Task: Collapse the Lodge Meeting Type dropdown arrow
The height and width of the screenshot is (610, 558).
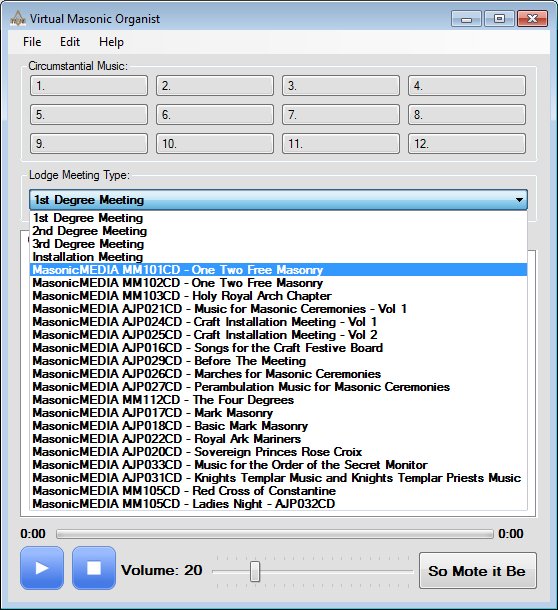Action: [519, 200]
